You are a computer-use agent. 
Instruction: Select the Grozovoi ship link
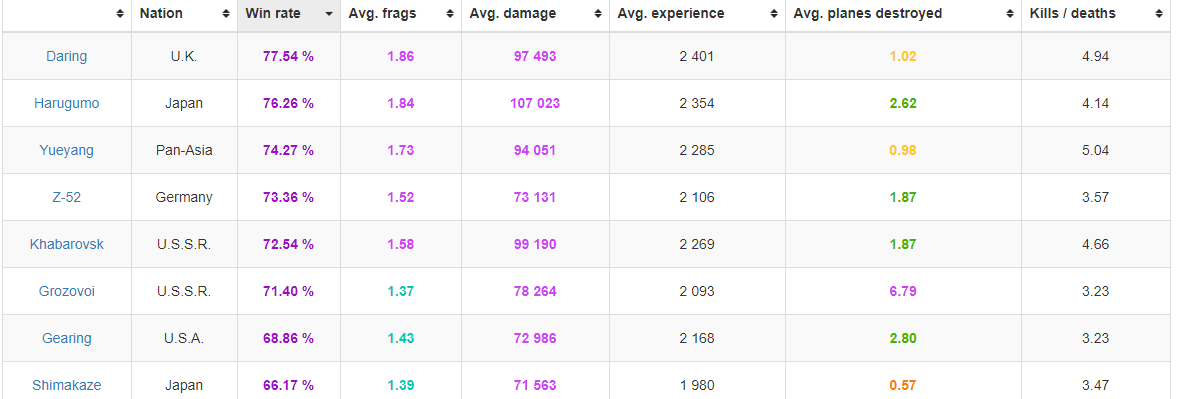pos(66,291)
